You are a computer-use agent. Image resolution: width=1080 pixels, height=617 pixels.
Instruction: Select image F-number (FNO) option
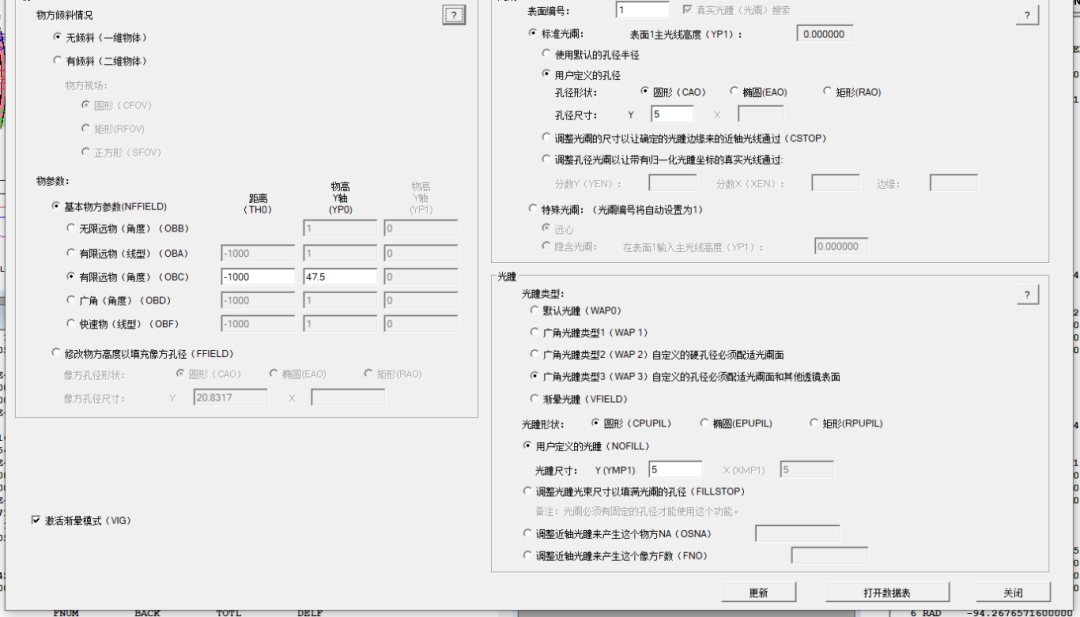tap(528, 555)
